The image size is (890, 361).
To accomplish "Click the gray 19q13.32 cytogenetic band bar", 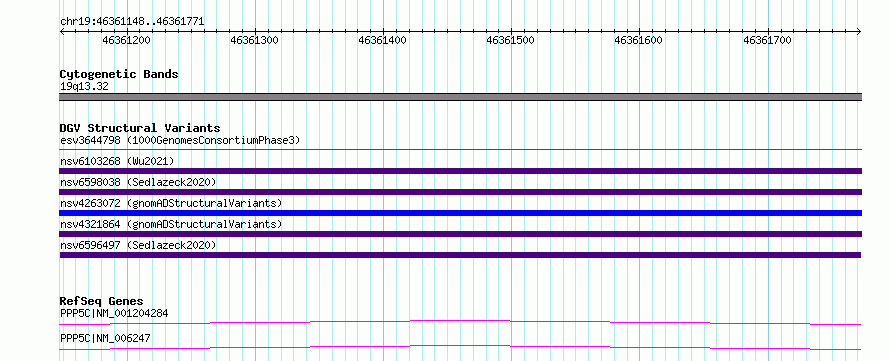I will click(x=461, y=97).
